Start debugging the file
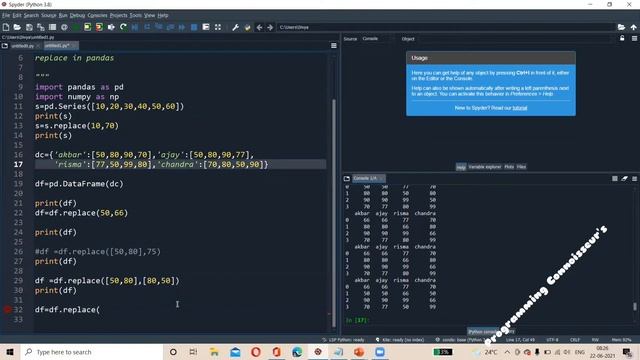This screenshot has height=360, width=640. [x=135, y=27]
